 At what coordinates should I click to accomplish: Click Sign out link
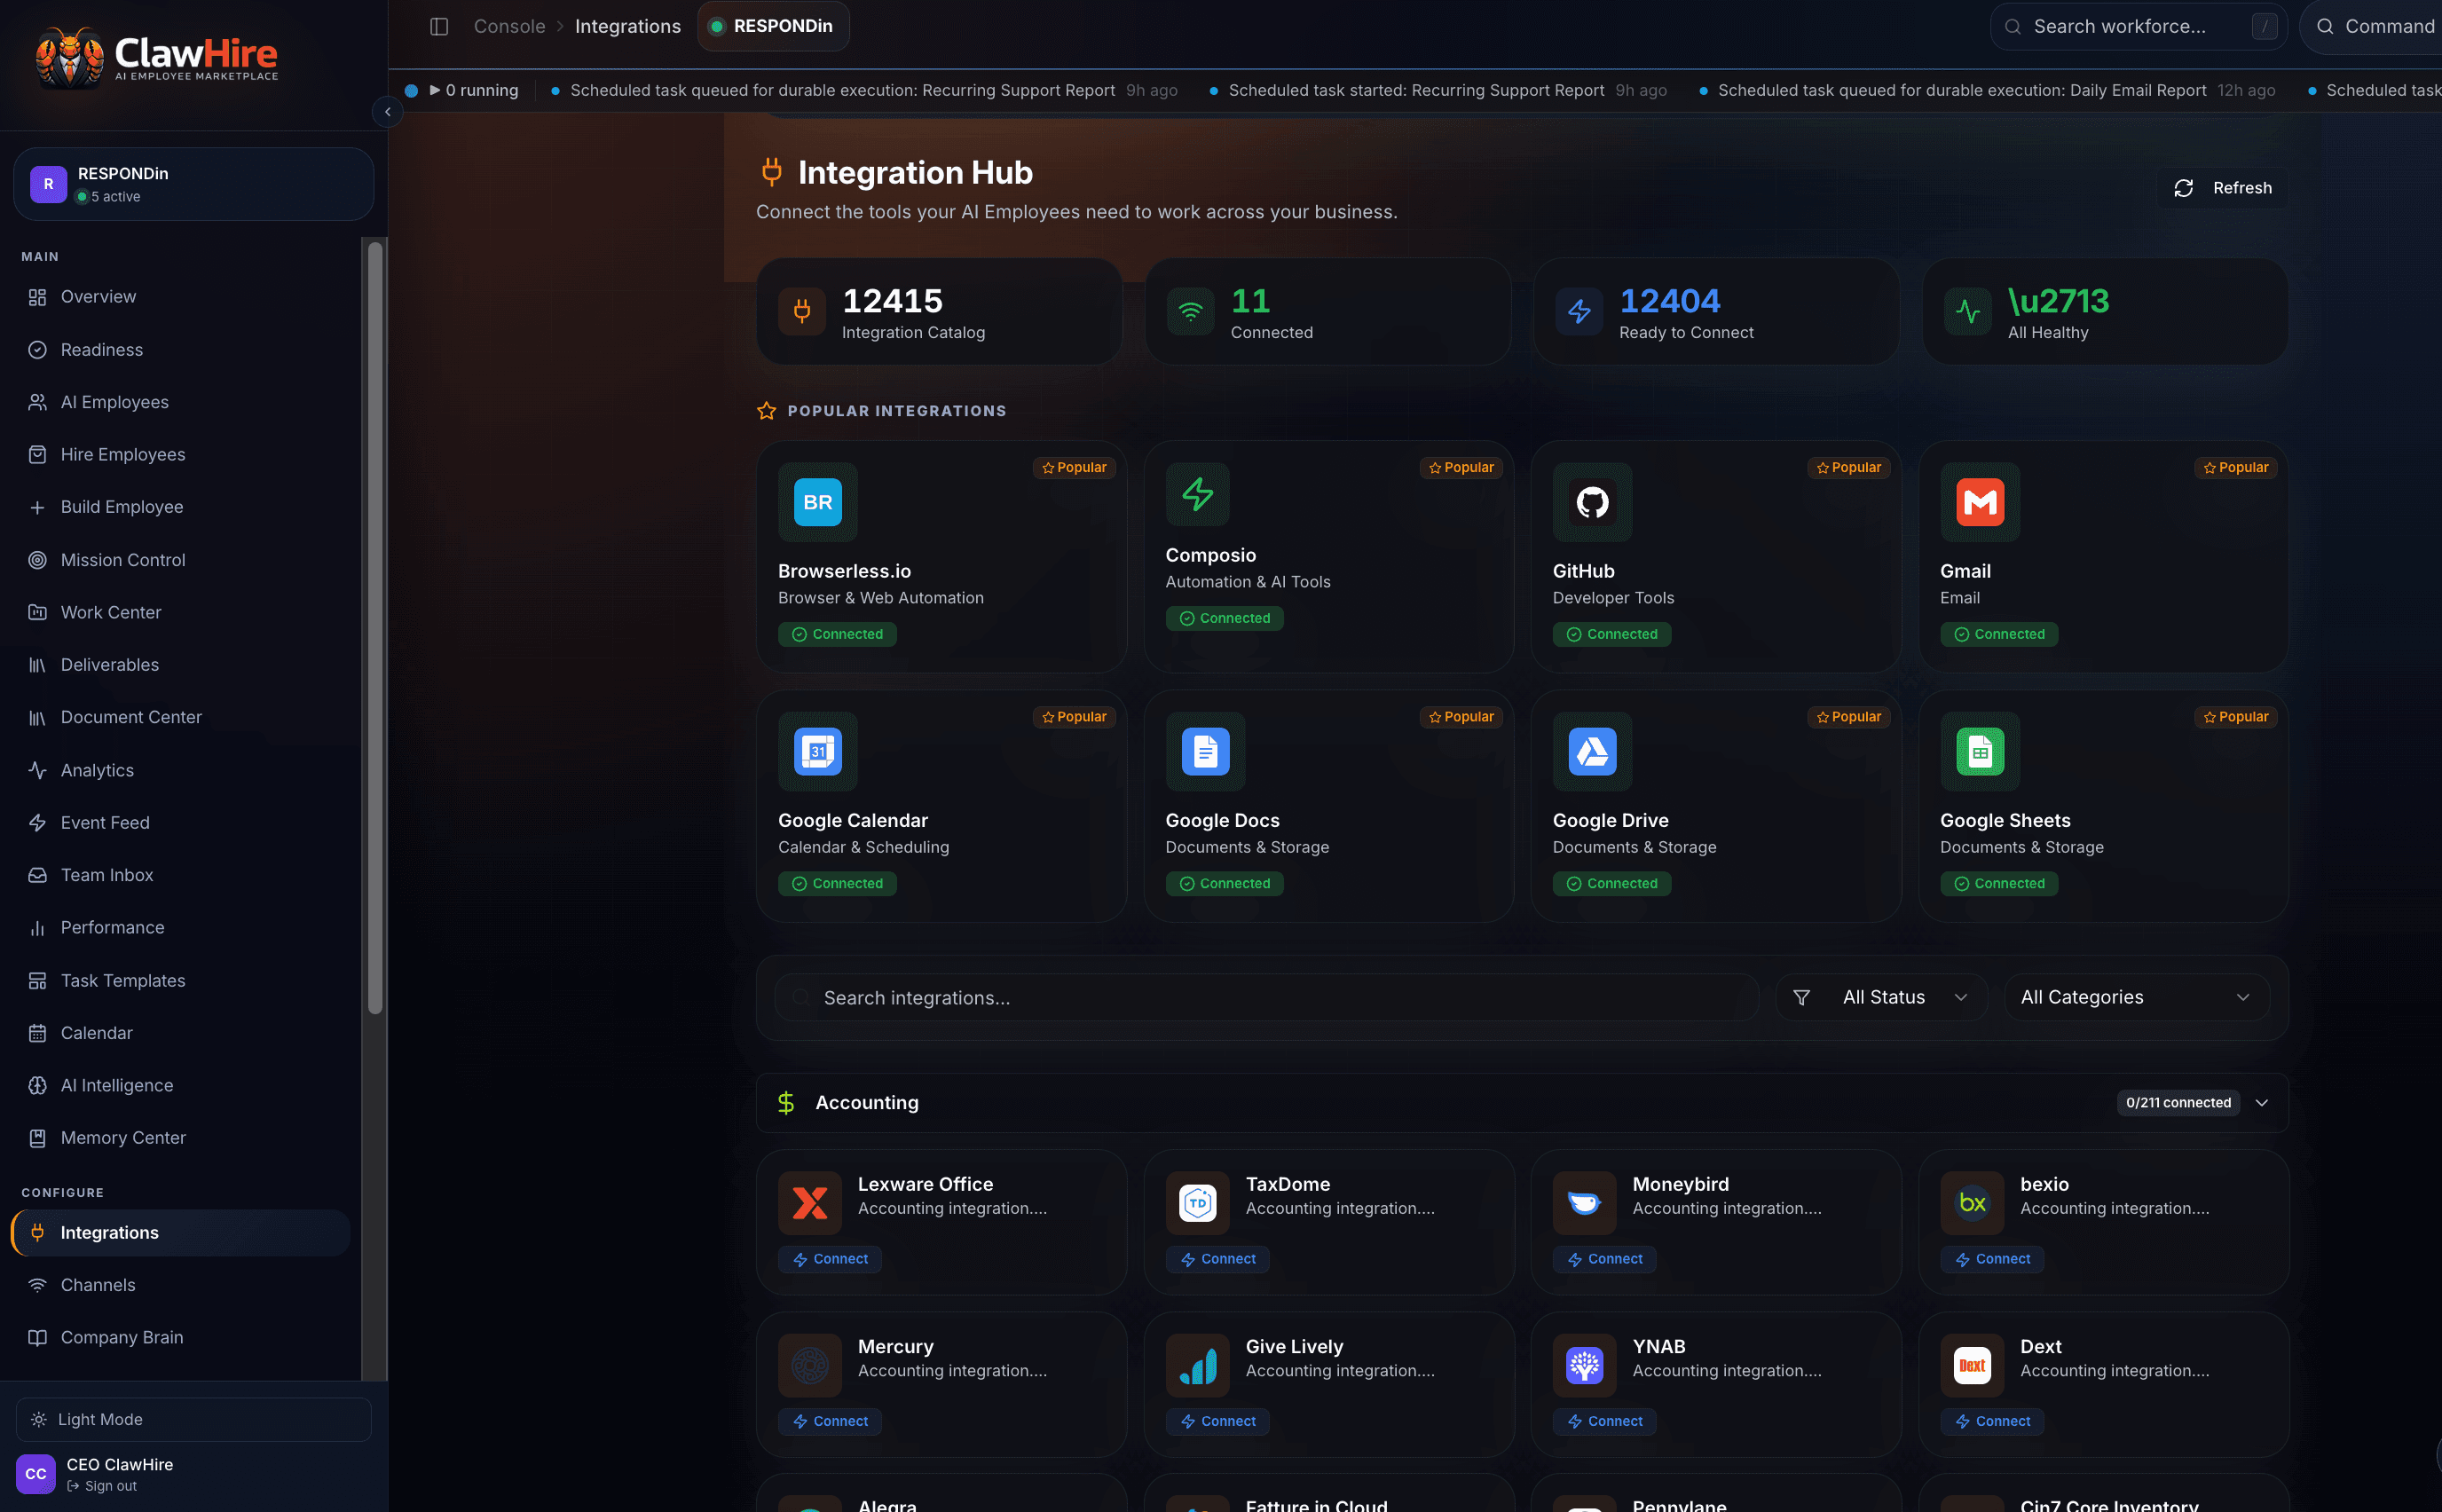coord(102,1486)
